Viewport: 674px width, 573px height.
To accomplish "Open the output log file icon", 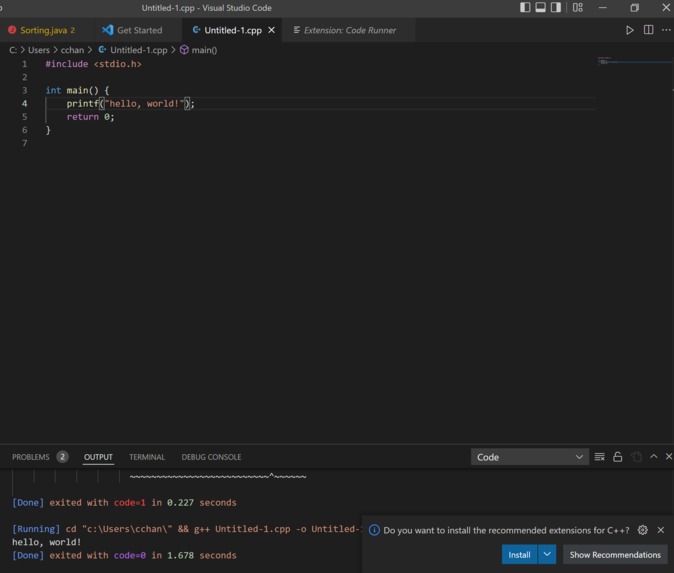I will point(636,457).
